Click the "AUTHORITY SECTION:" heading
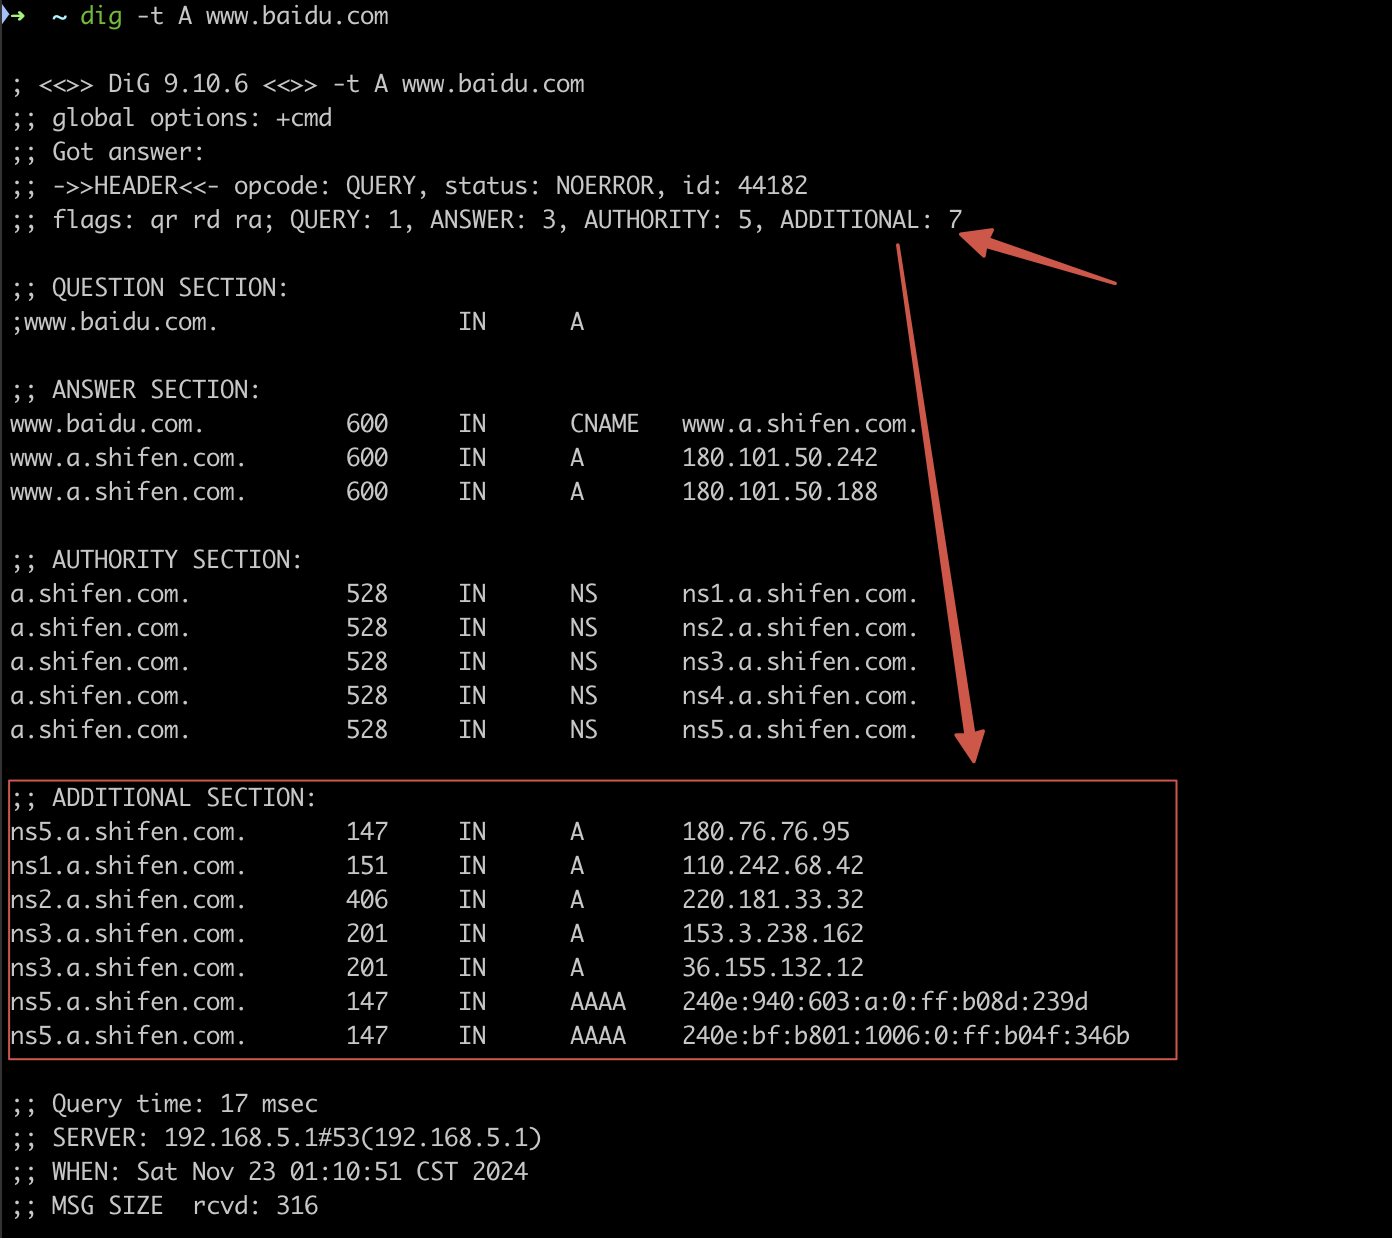Image resolution: width=1392 pixels, height=1238 pixels. point(176,560)
